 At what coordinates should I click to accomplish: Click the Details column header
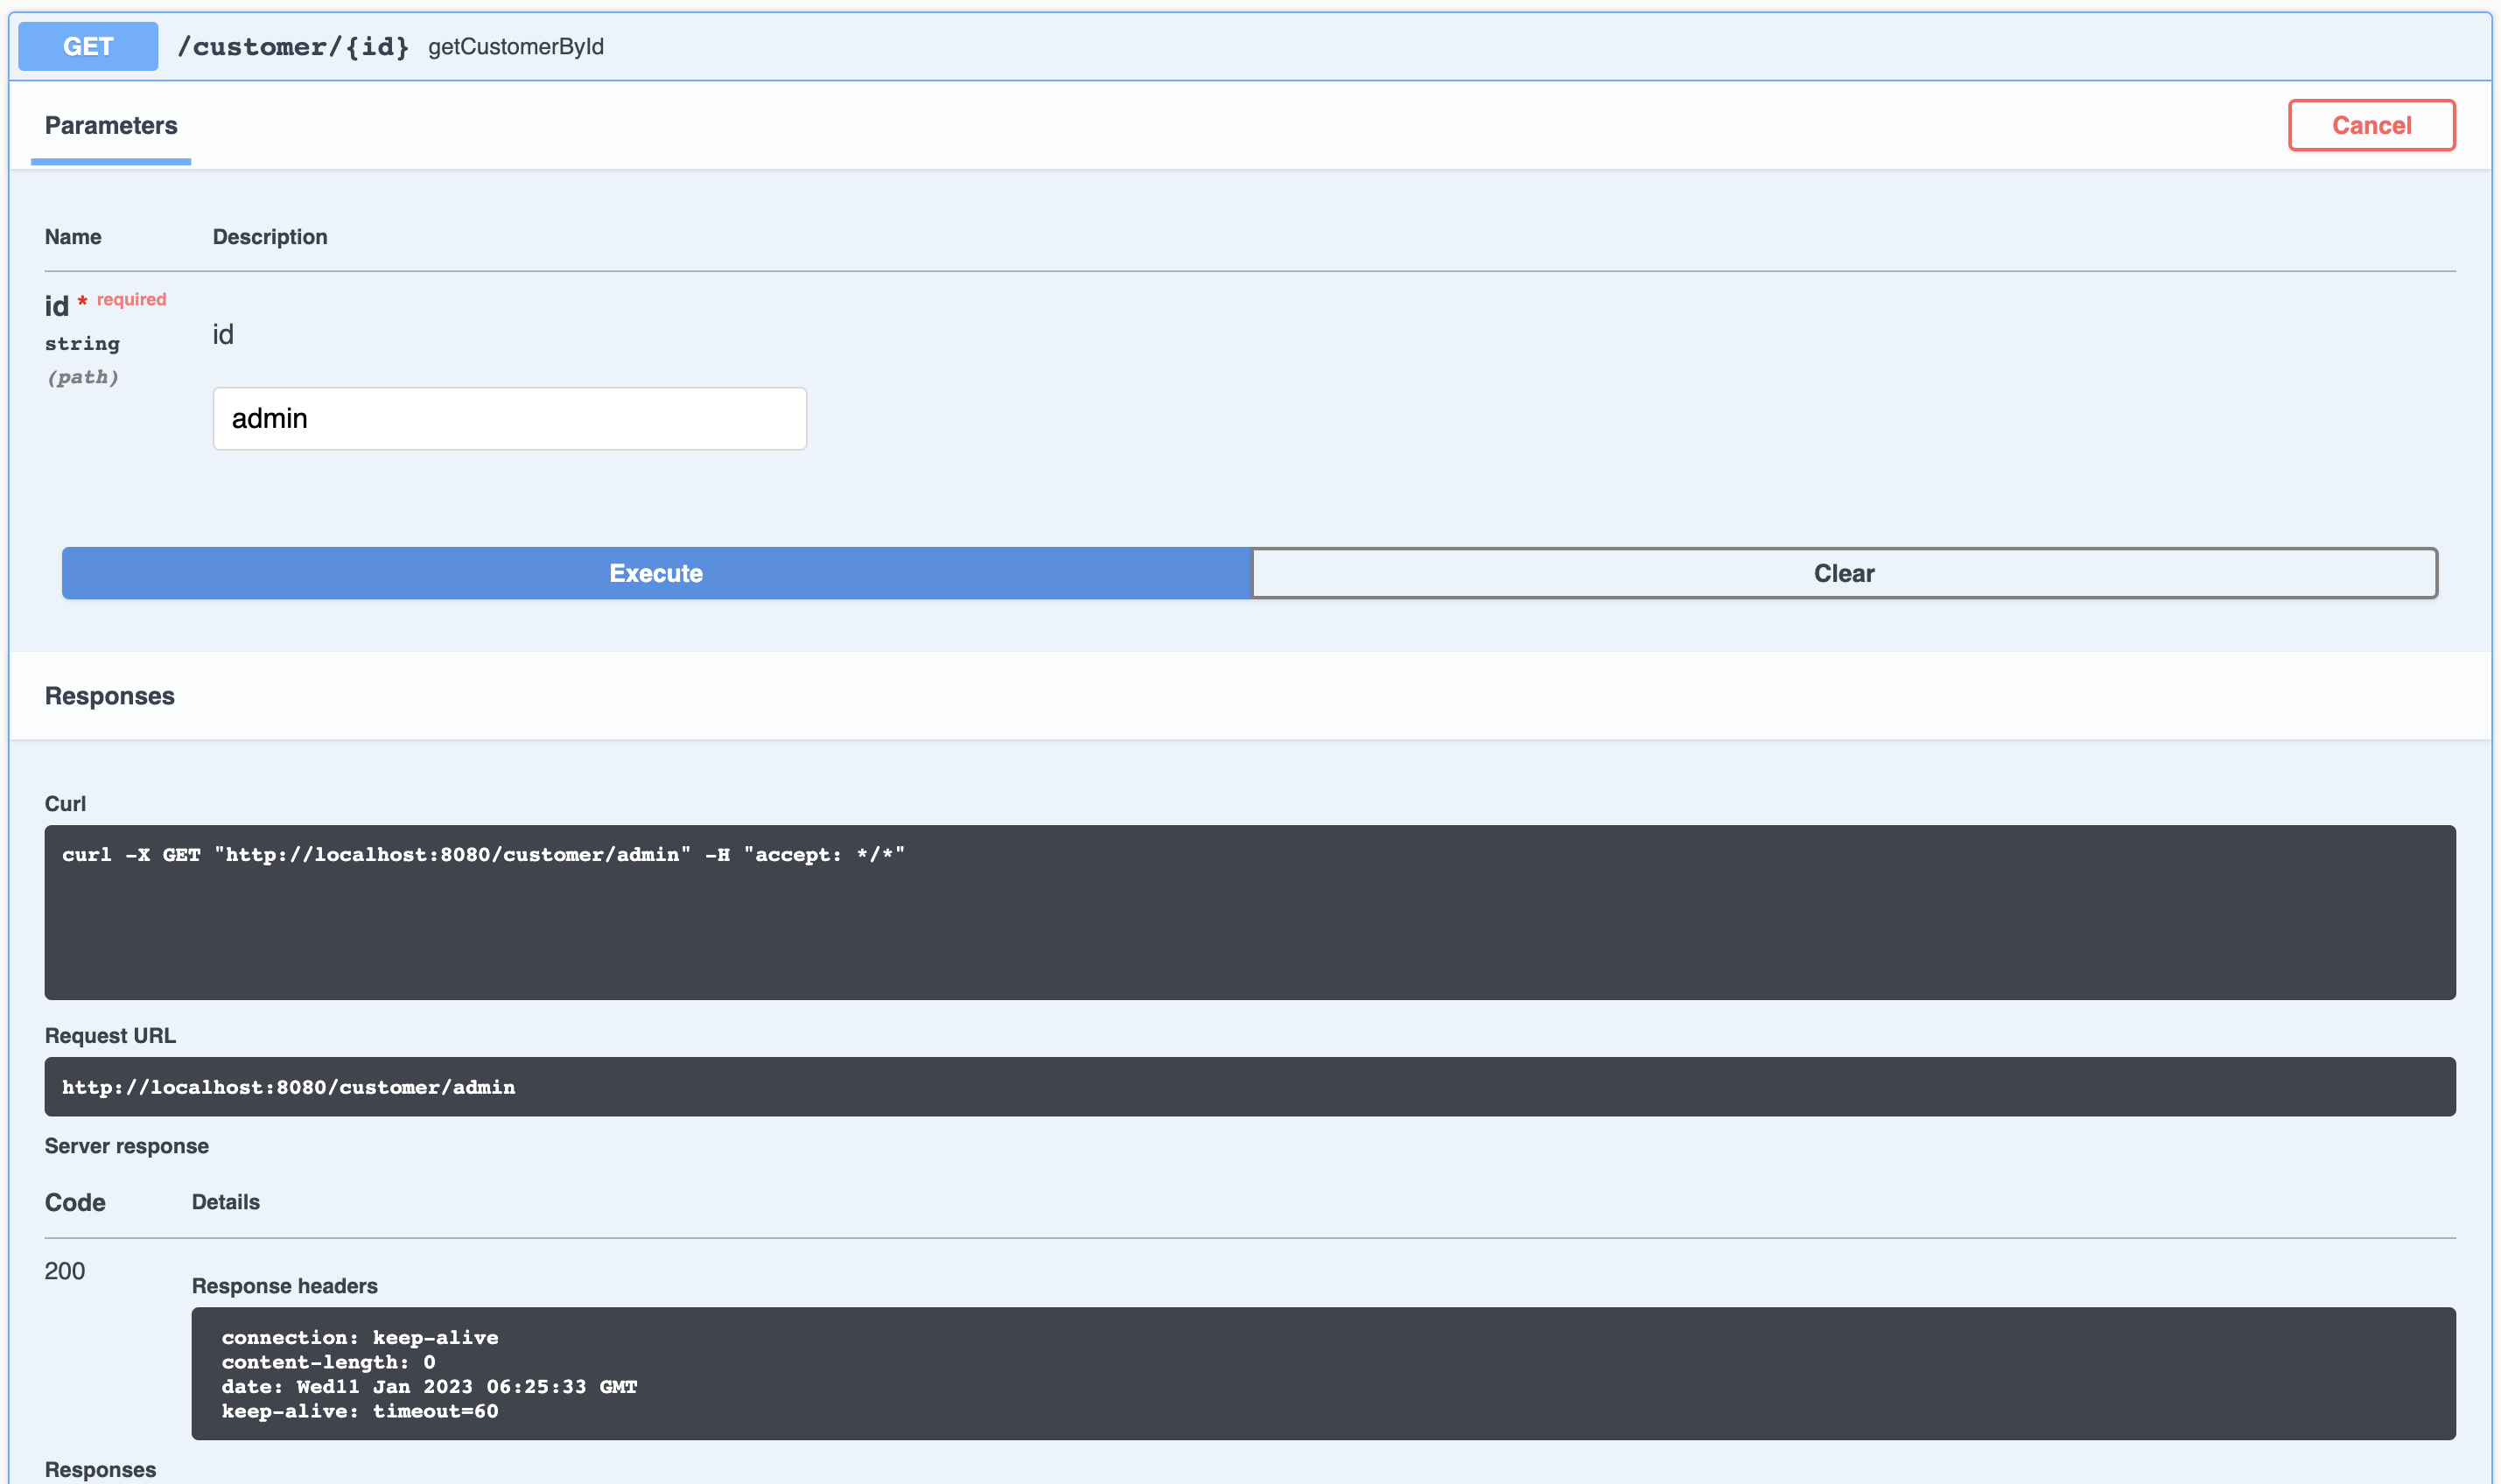226,1202
